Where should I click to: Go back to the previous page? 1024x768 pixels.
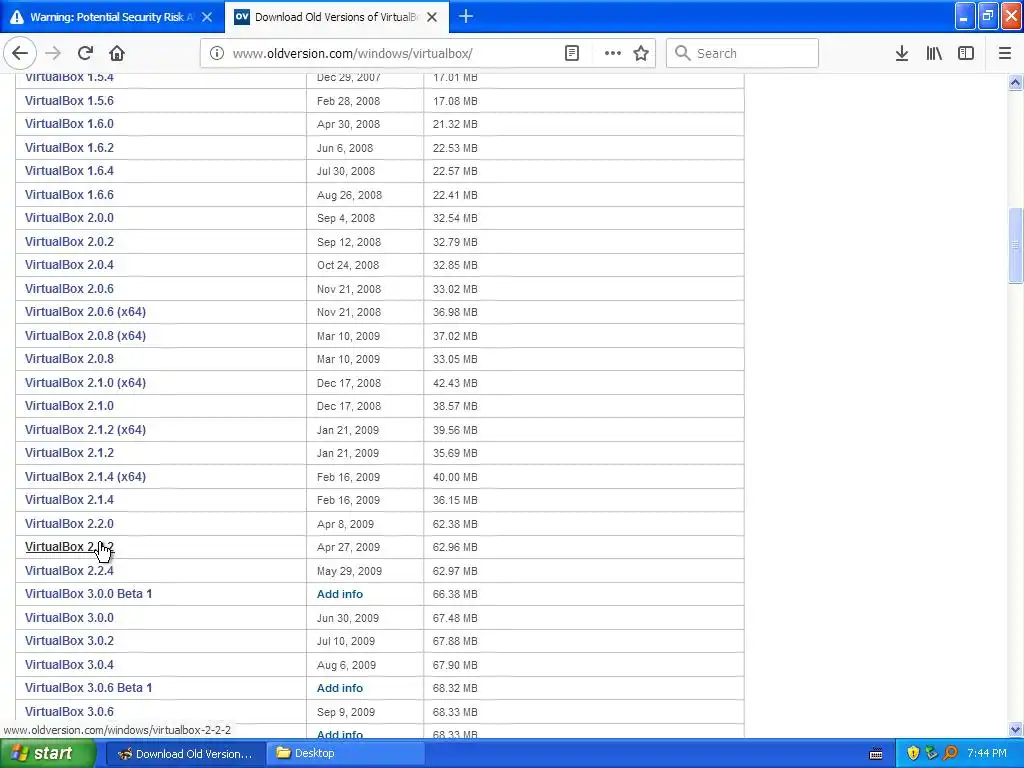(x=20, y=53)
